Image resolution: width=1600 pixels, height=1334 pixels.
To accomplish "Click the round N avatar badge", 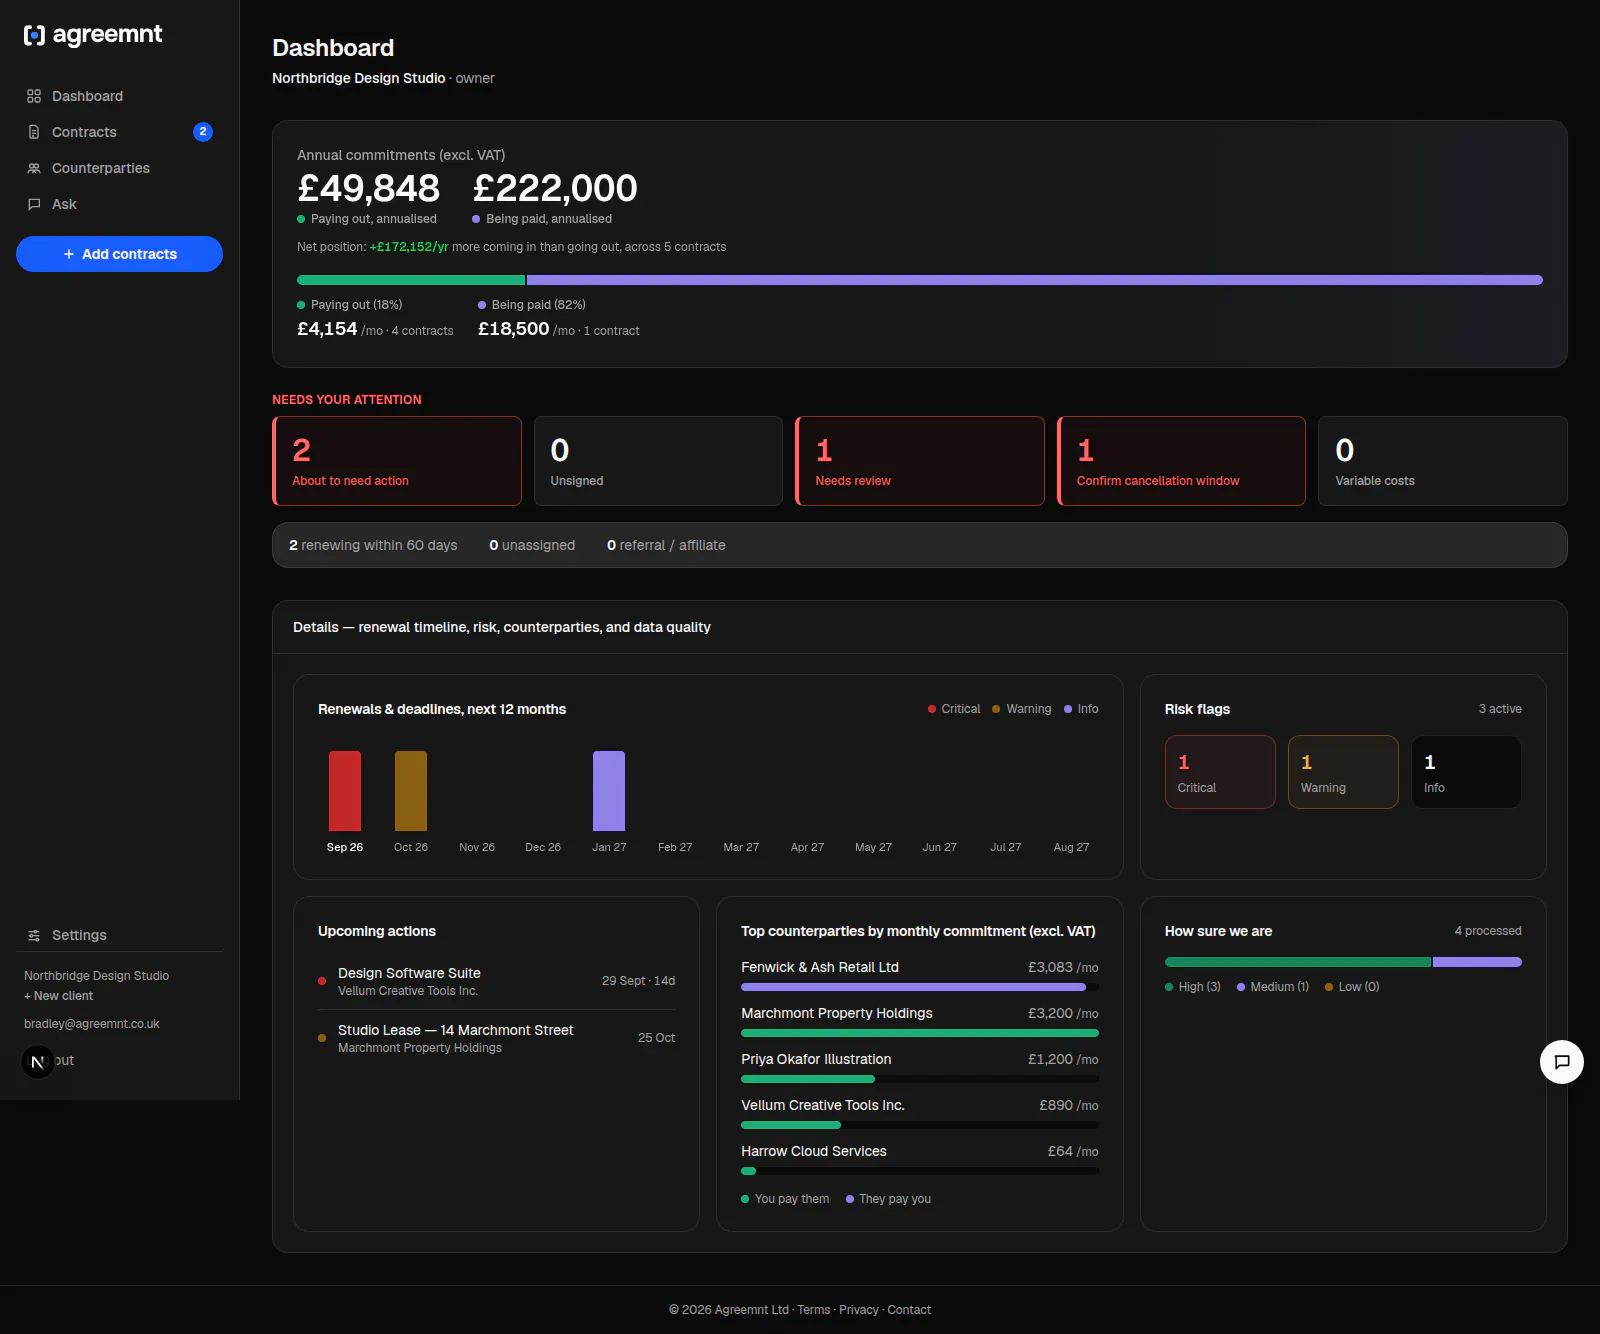I will coord(38,1062).
